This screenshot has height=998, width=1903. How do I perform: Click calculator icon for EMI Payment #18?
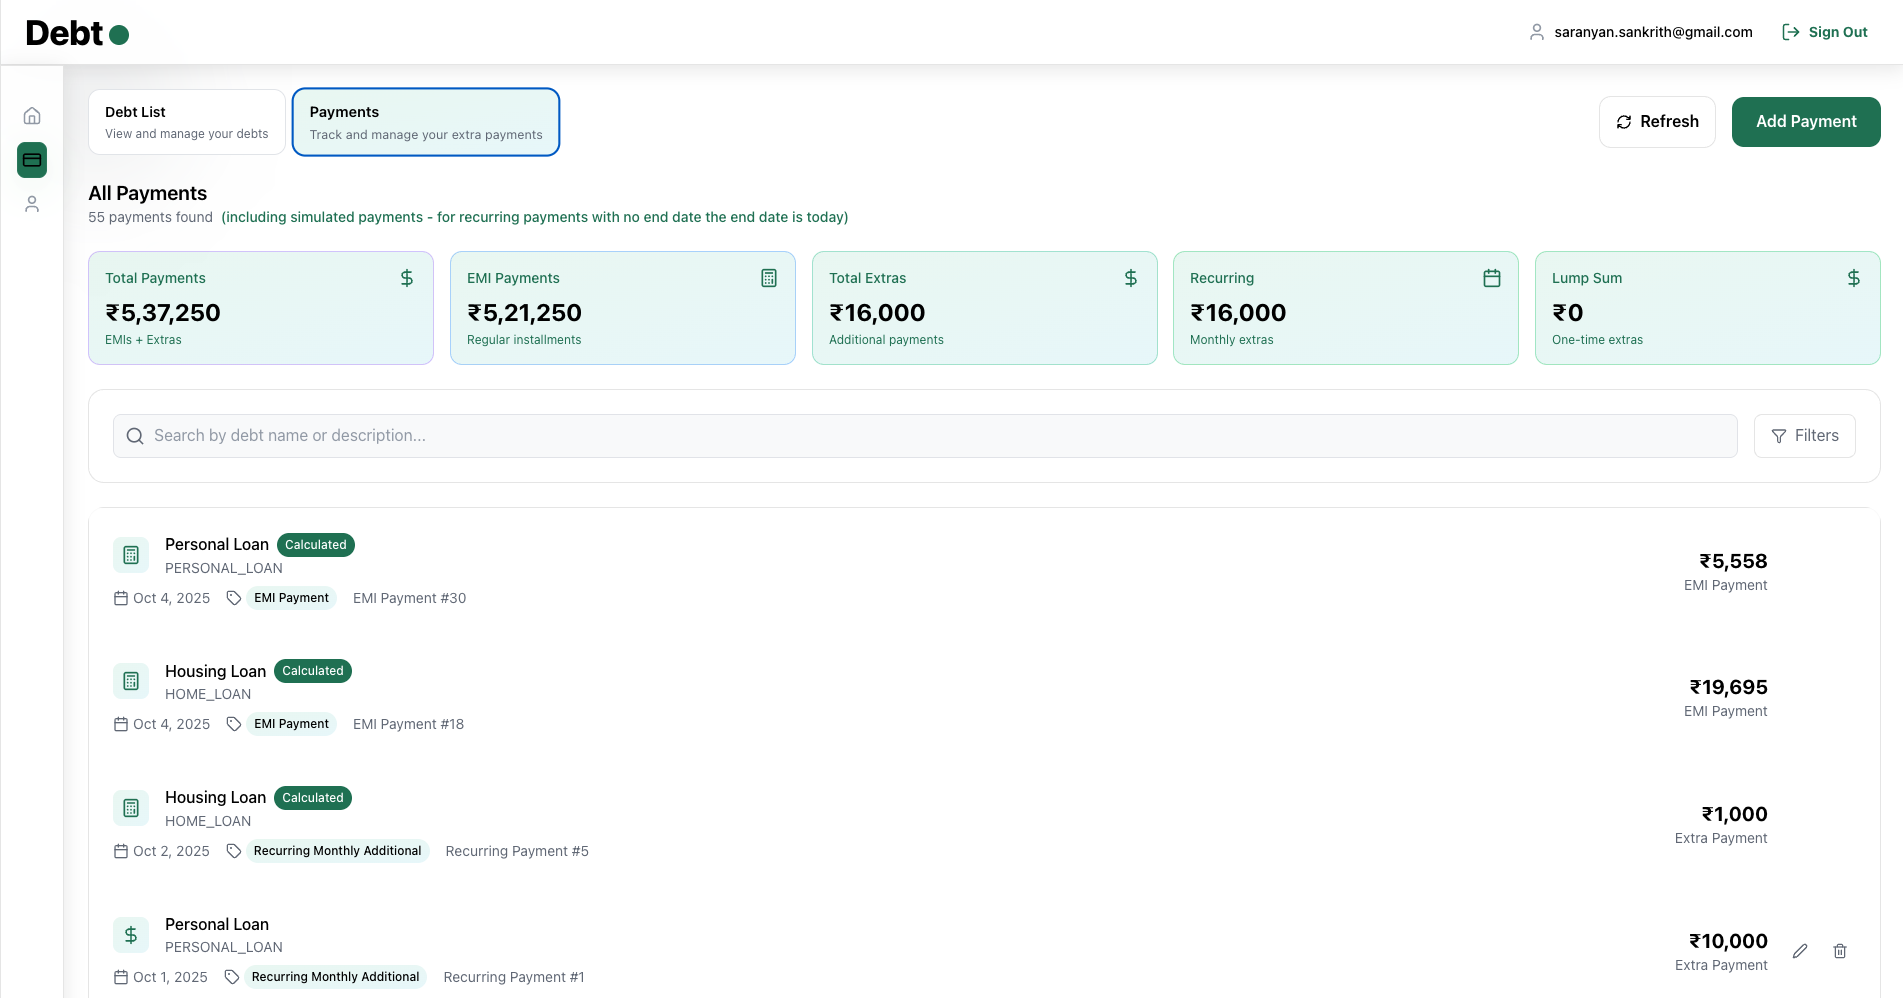(x=131, y=681)
